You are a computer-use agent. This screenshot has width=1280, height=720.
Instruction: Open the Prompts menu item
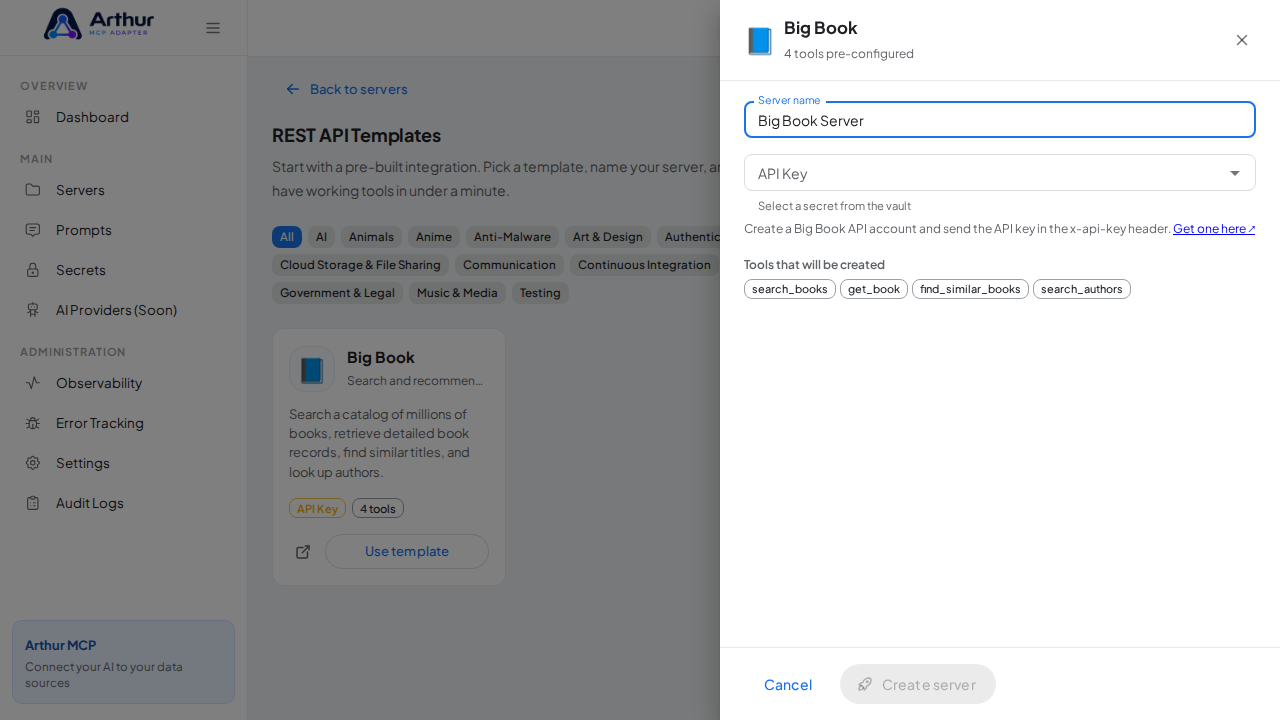pyautogui.click(x=124, y=230)
